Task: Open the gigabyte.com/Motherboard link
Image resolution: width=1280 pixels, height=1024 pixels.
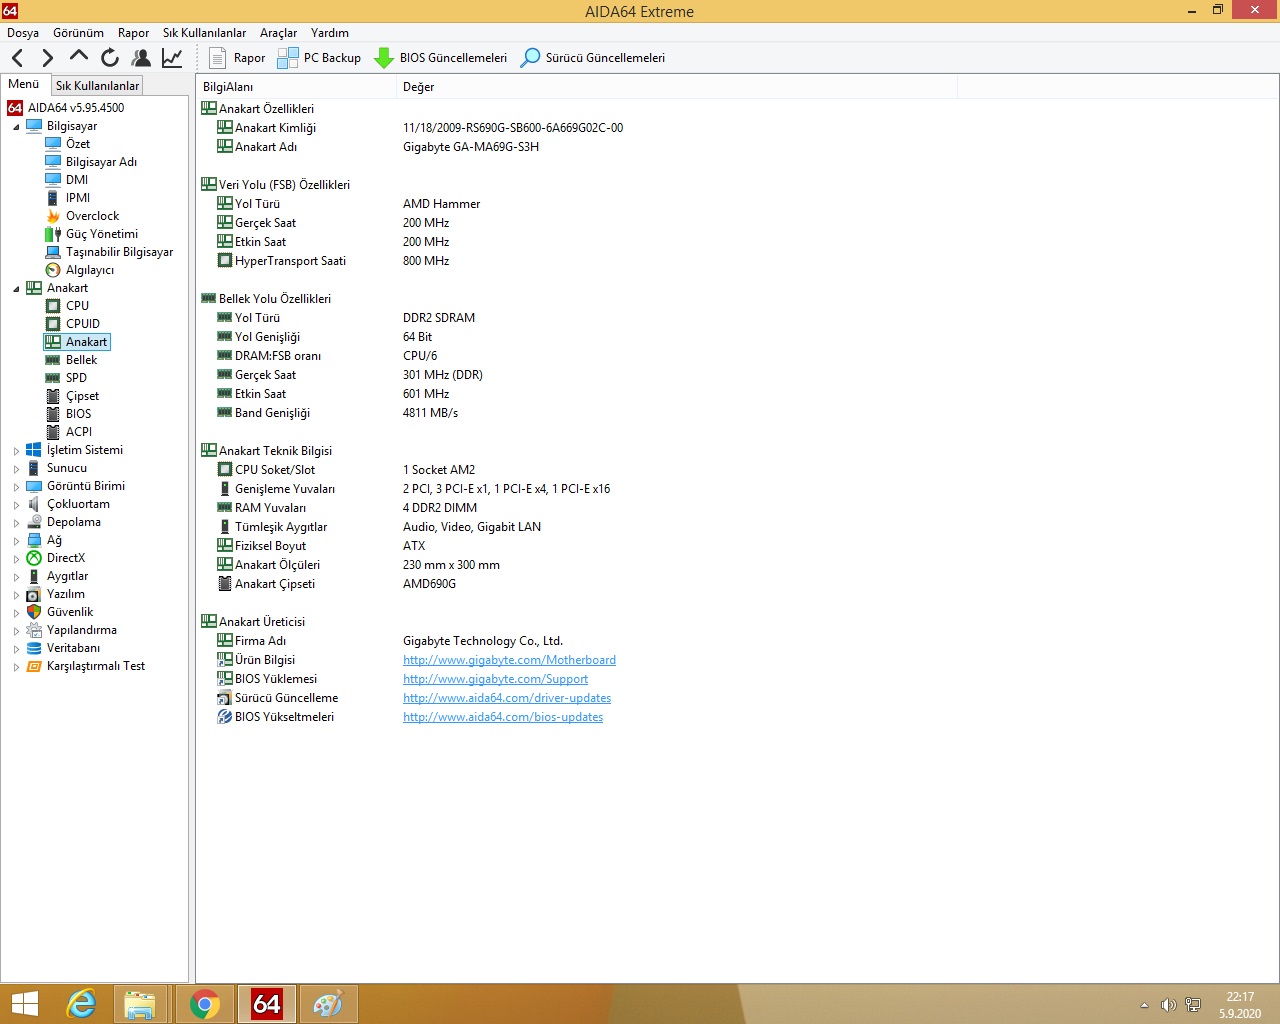Action: [509, 660]
